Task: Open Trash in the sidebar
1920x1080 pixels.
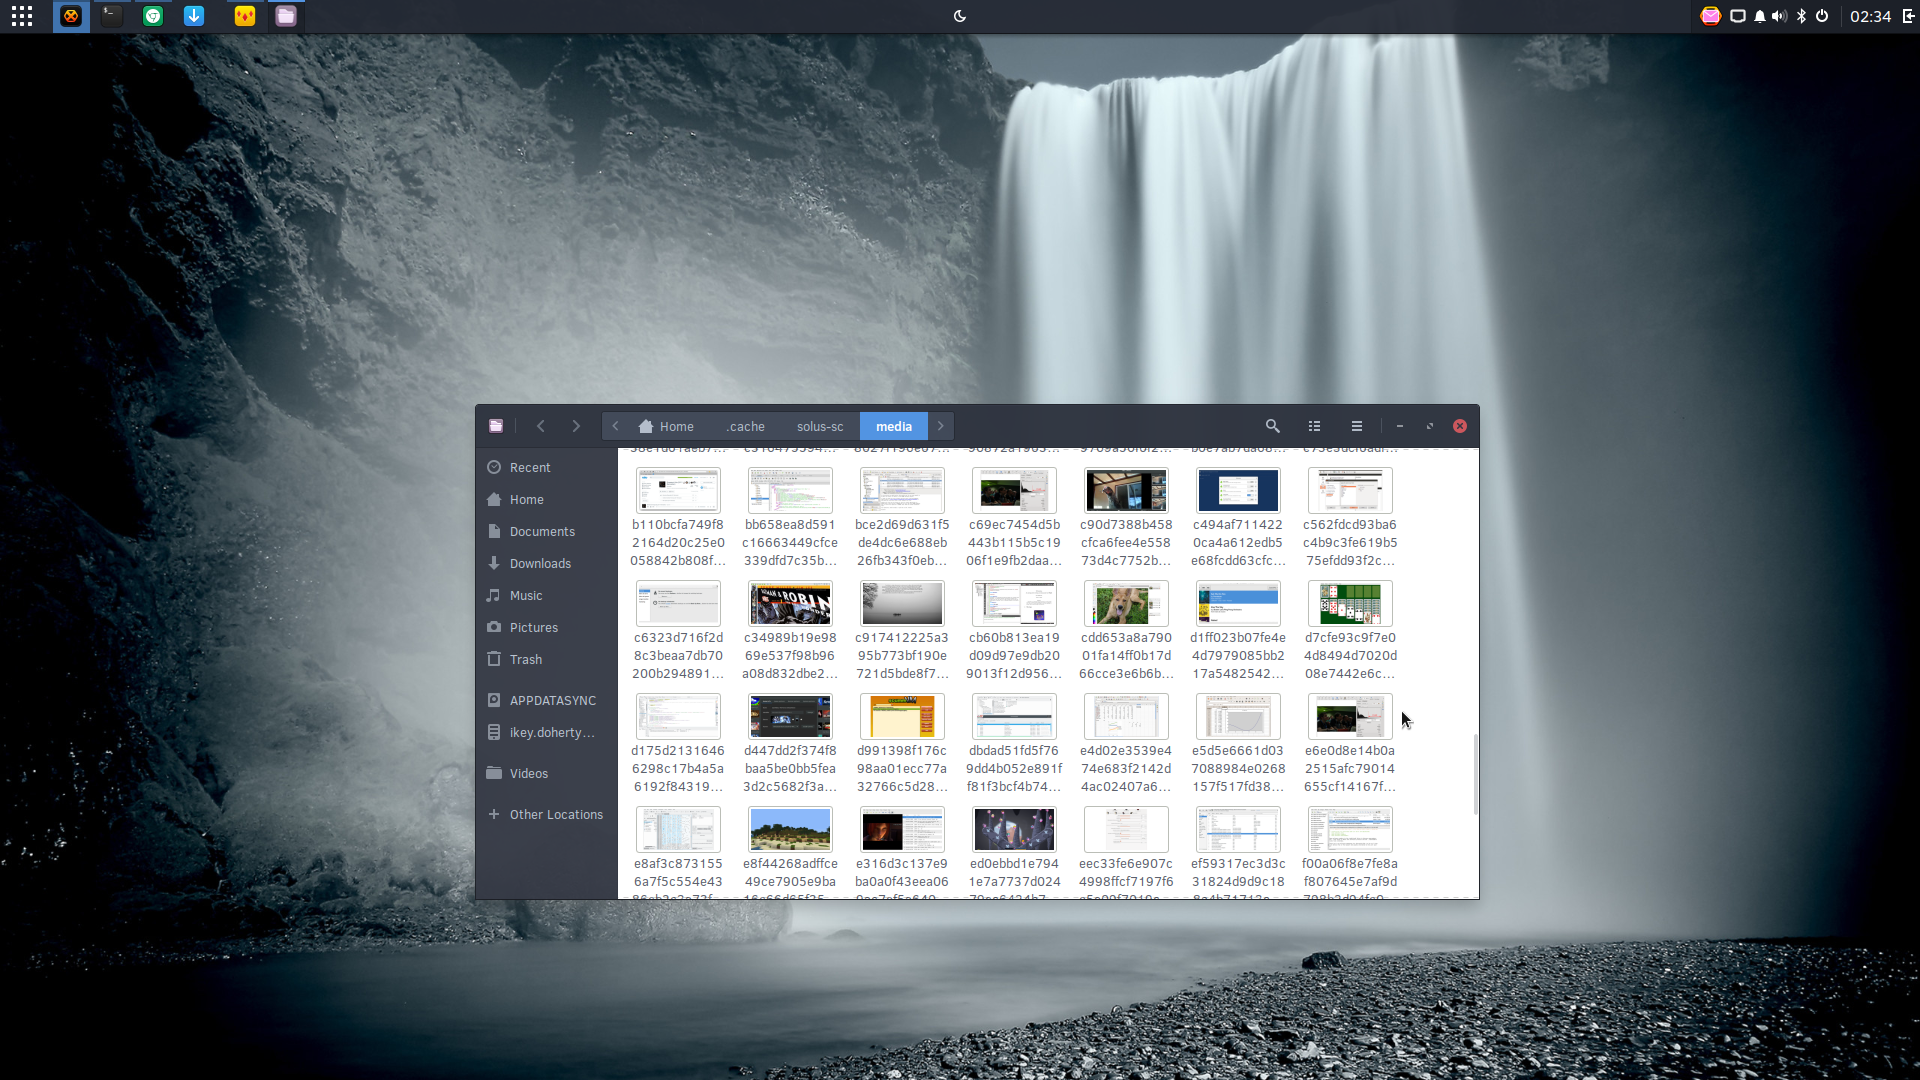Action: click(x=546, y=659)
